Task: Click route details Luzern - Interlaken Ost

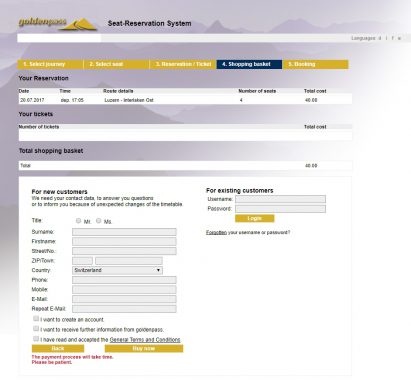Action: pos(129,100)
